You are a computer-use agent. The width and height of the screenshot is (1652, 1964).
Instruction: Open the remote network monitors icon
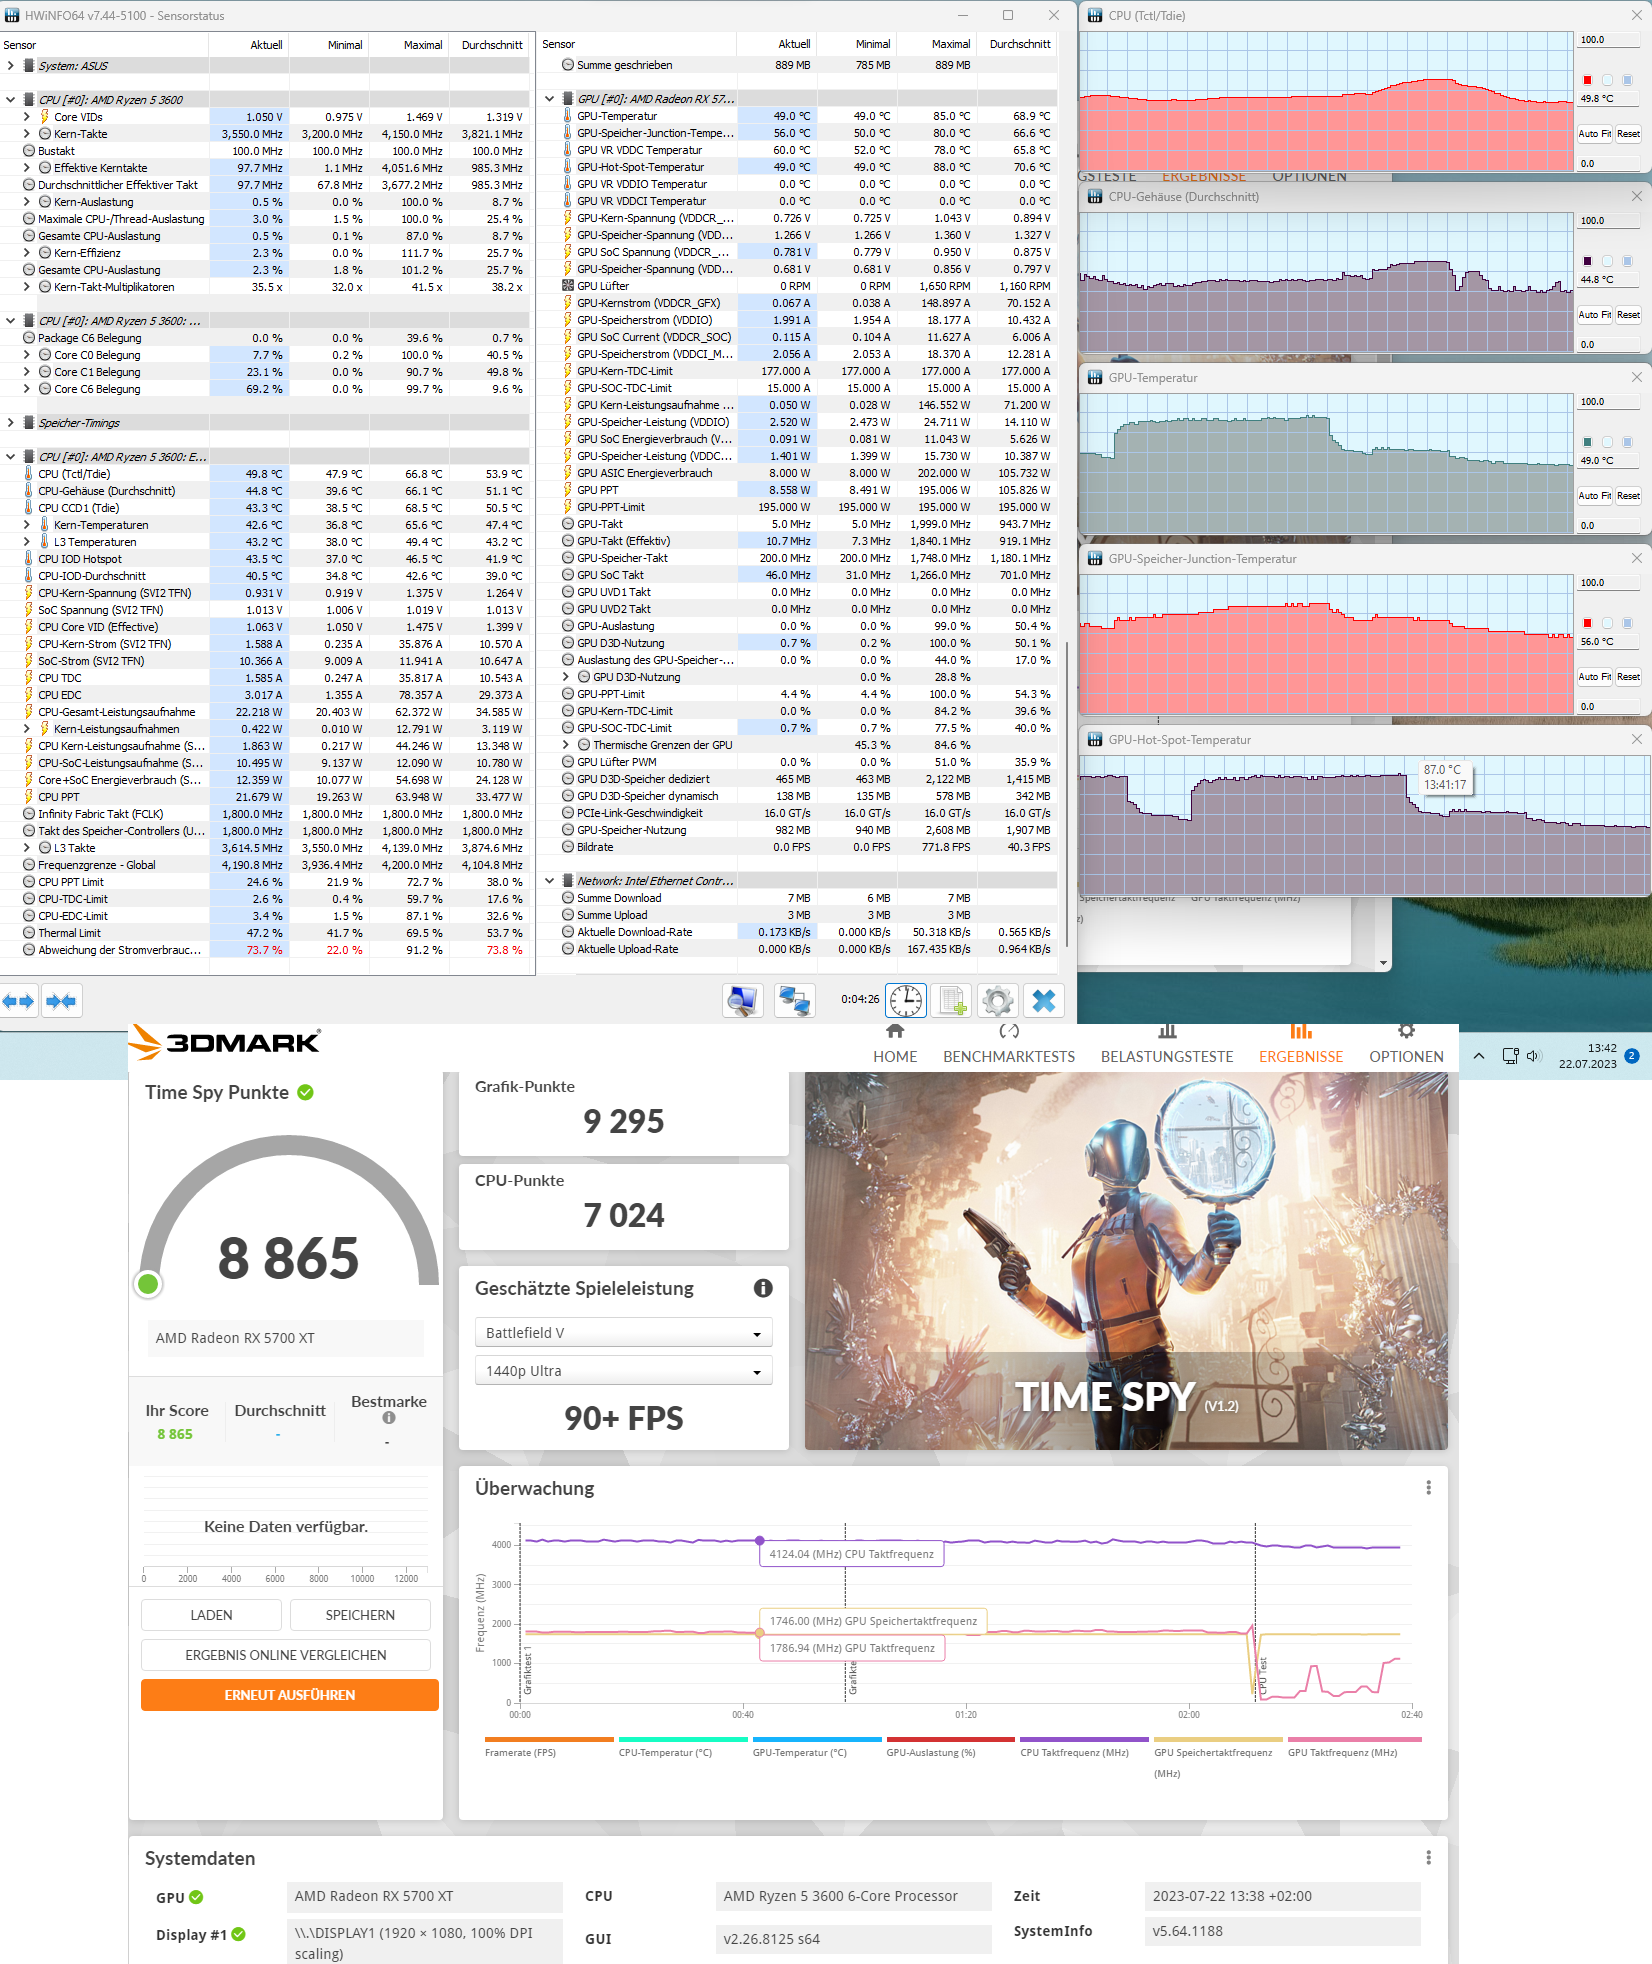(x=795, y=1000)
